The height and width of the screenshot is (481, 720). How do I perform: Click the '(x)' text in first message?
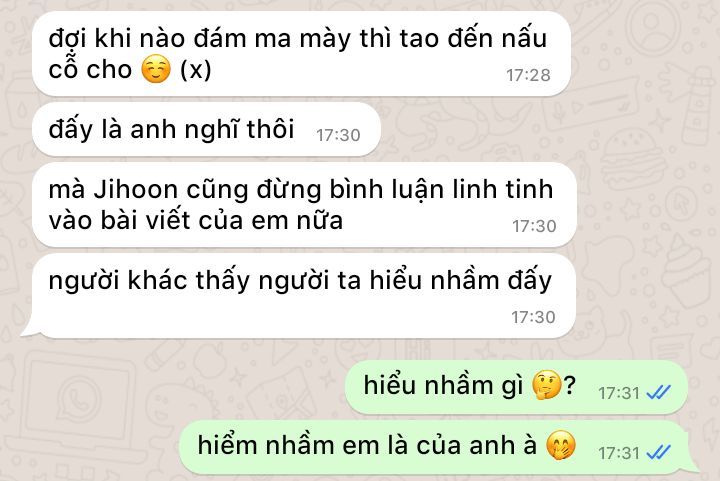[196, 70]
